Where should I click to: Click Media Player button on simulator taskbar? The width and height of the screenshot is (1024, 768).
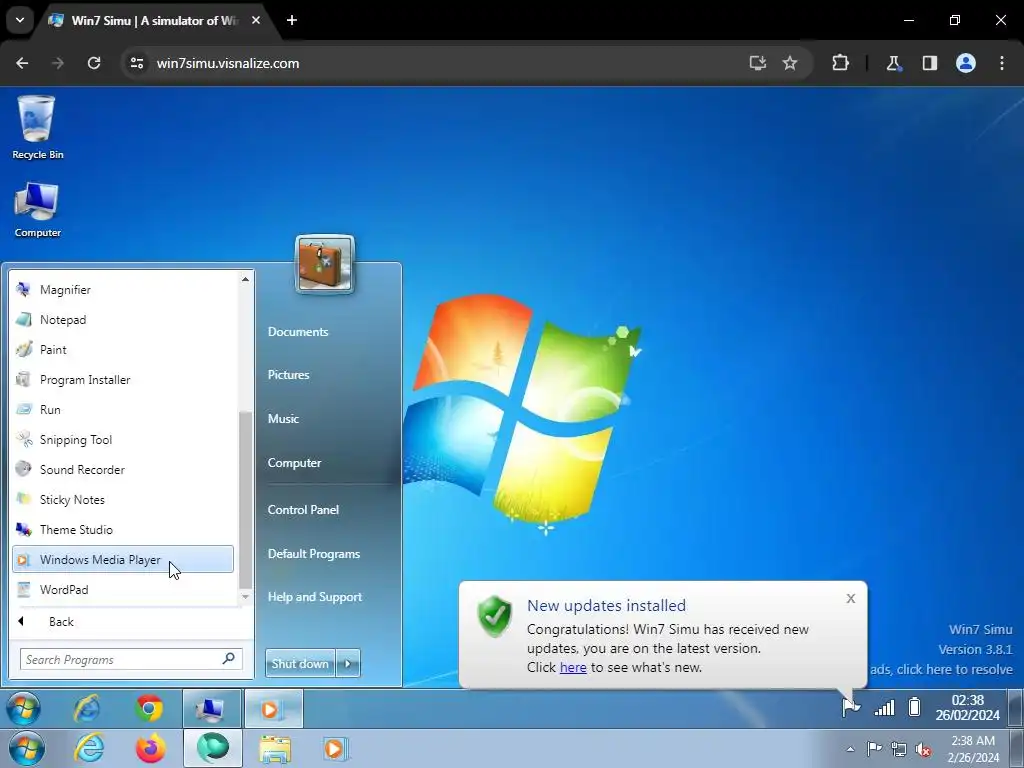[274, 709]
